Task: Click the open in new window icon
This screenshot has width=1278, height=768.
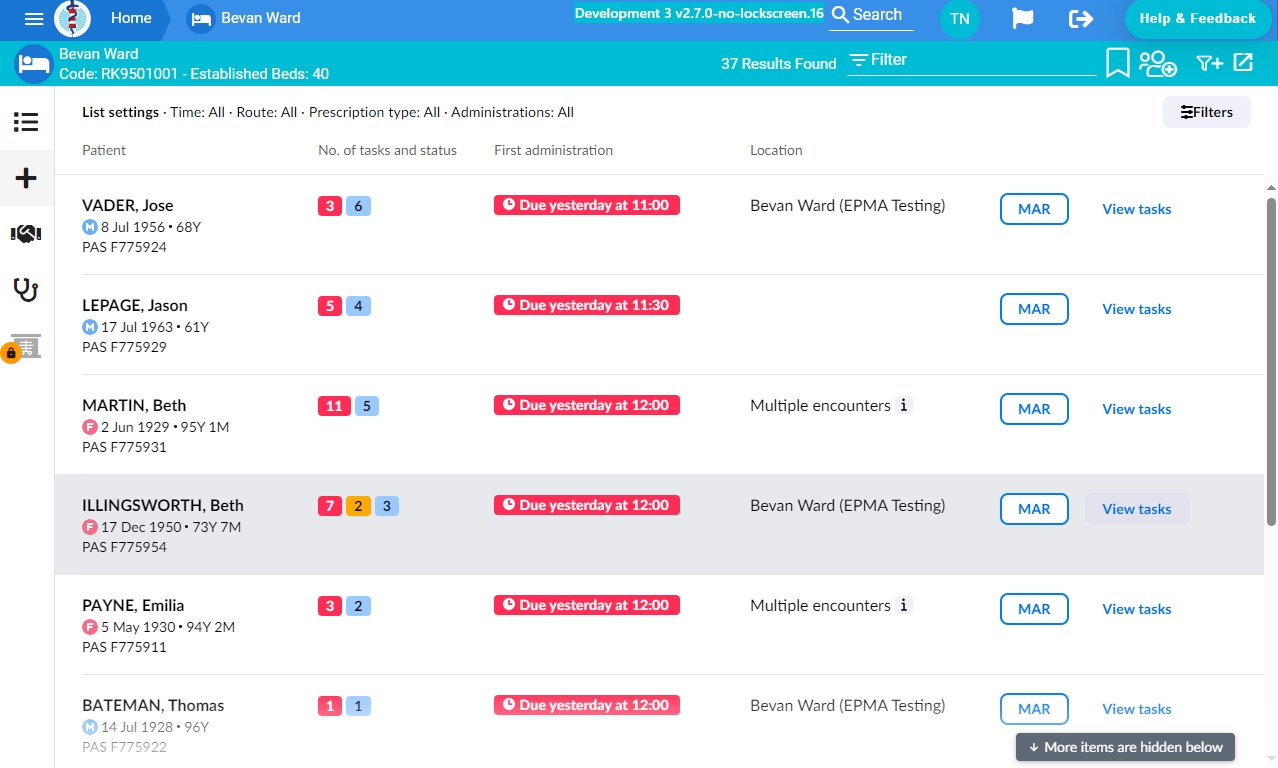Action: tap(1243, 62)
